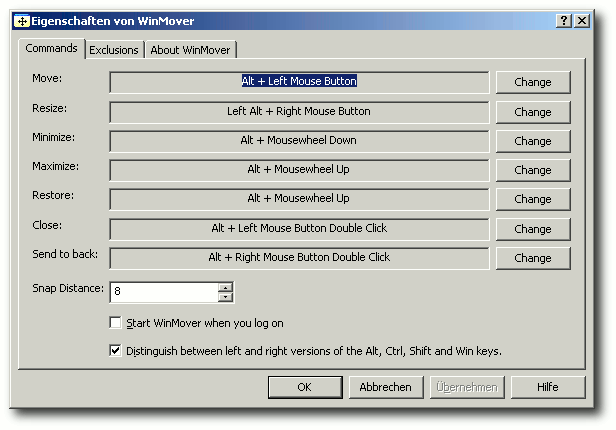616x430 pixels.
Task: Change the Maximize shortcut
Action: click(532, 170)
